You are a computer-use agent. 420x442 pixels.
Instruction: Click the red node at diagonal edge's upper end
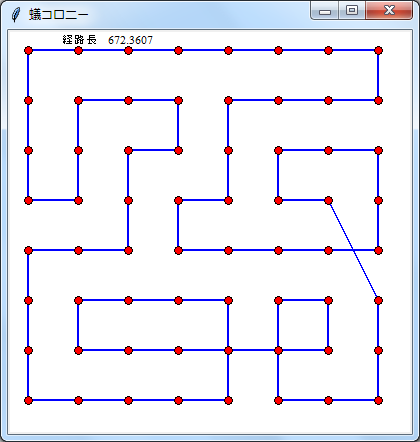pos(328,200)
